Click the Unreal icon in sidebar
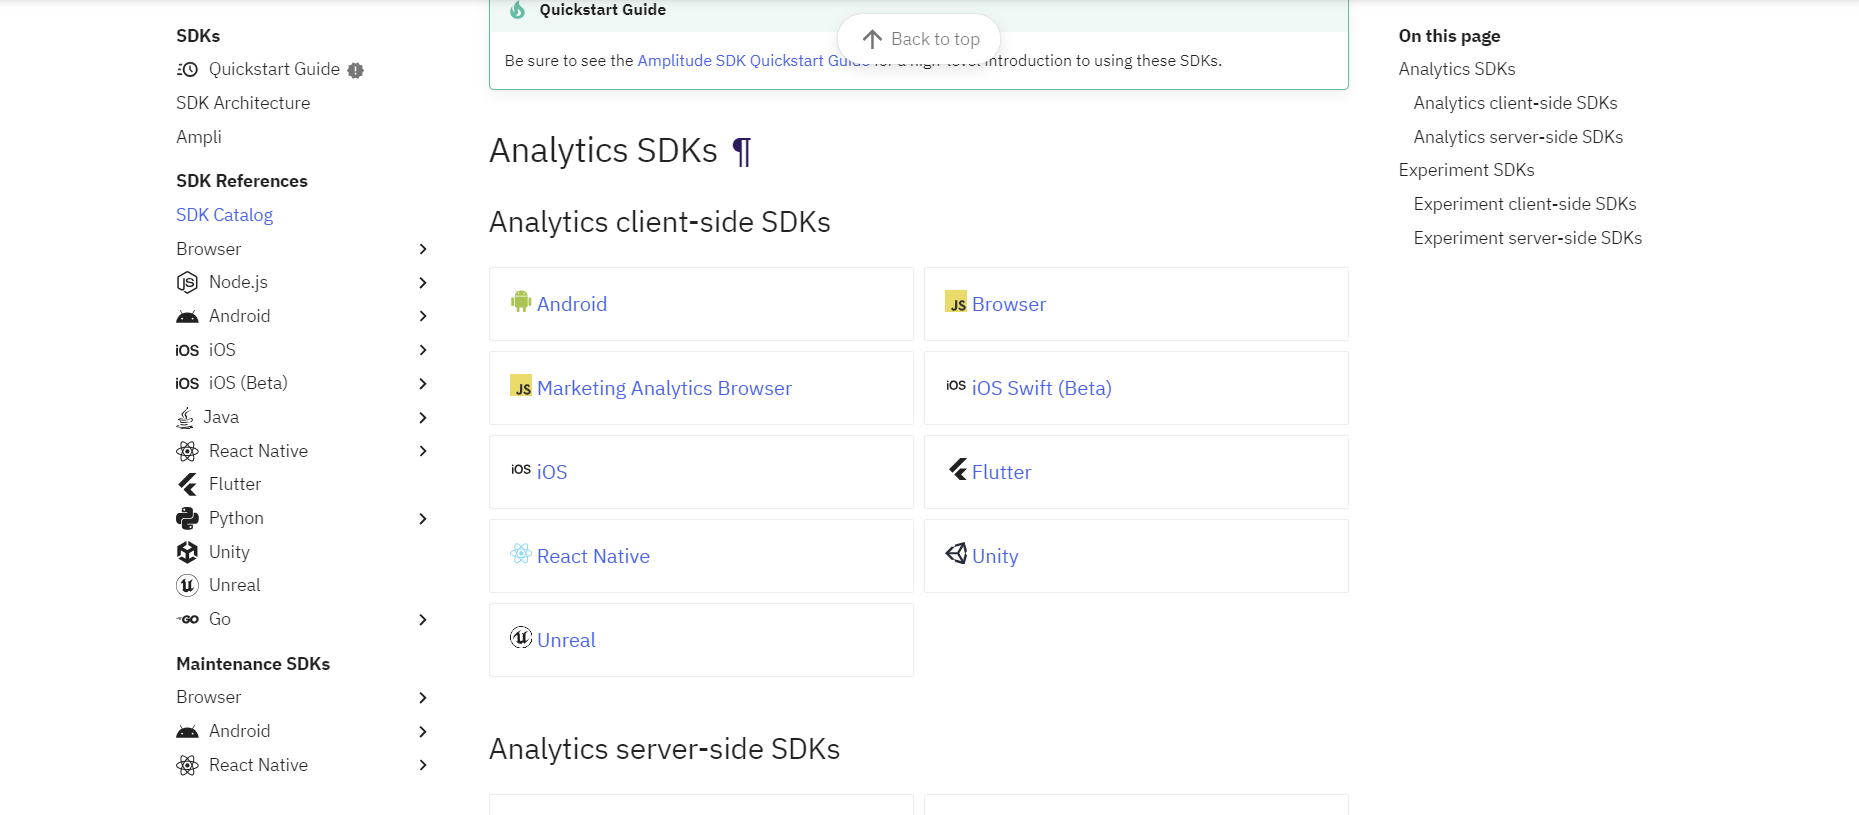The width and height of the screenshot is (1859, 815). (x=187, y=585)
